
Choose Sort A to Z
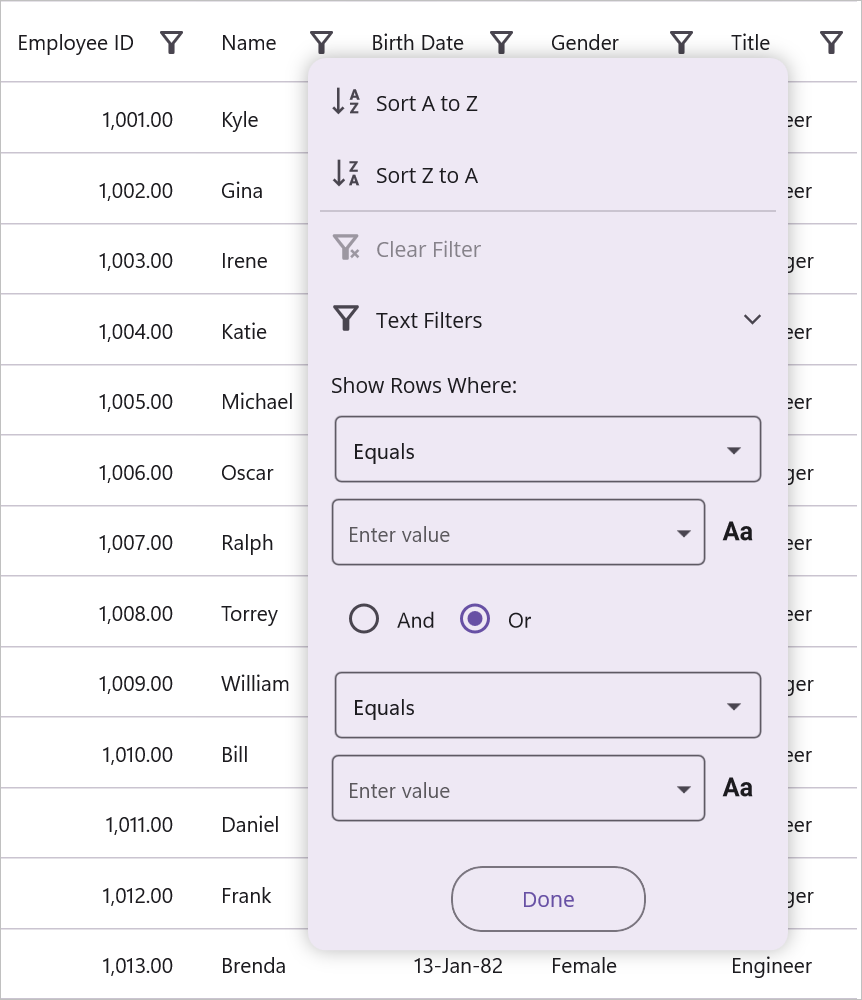427,103
